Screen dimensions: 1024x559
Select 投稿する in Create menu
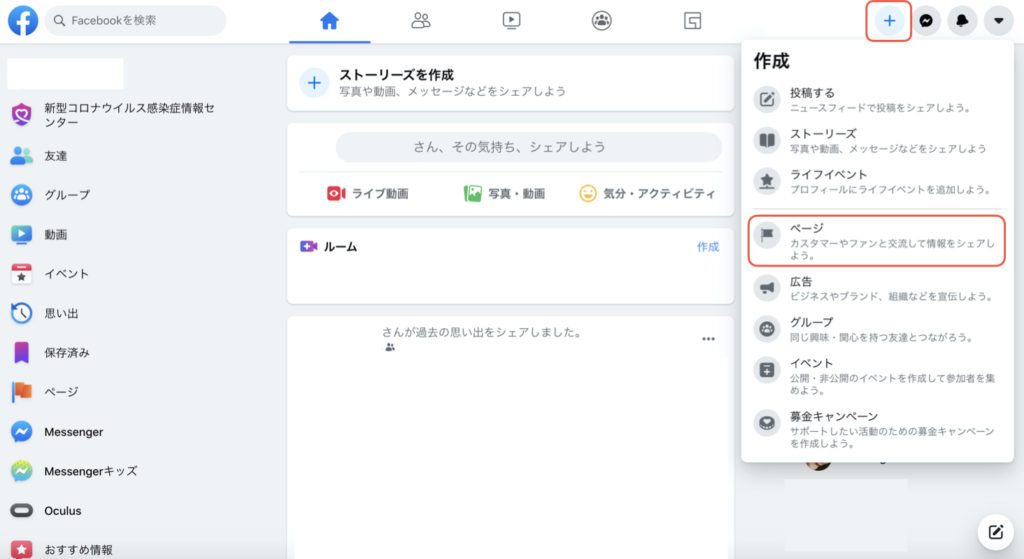(876, 99)
